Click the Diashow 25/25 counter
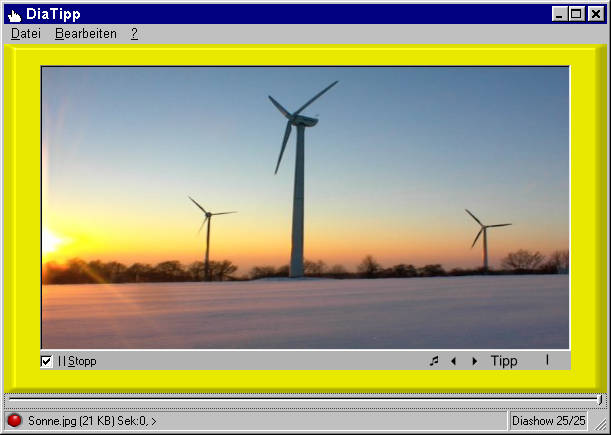This screenshot has width=611, height=435. click(548, 421)
